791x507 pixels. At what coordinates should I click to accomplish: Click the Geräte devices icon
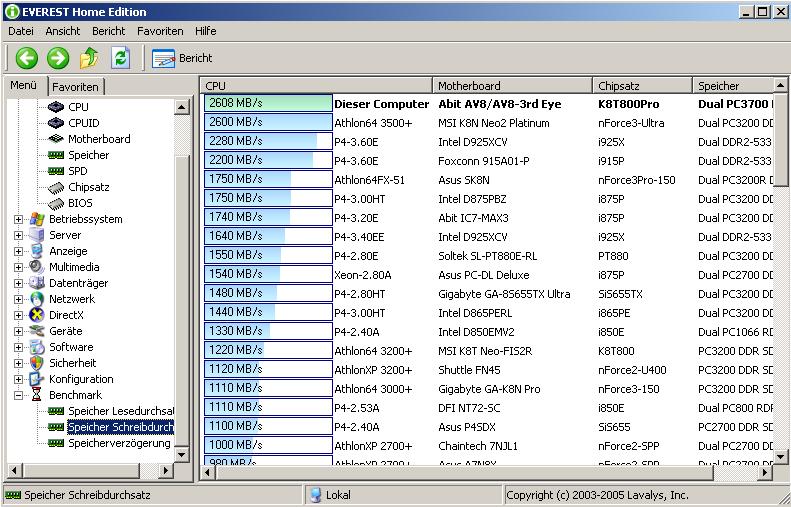pyautogui.click(x=36, y=331)
